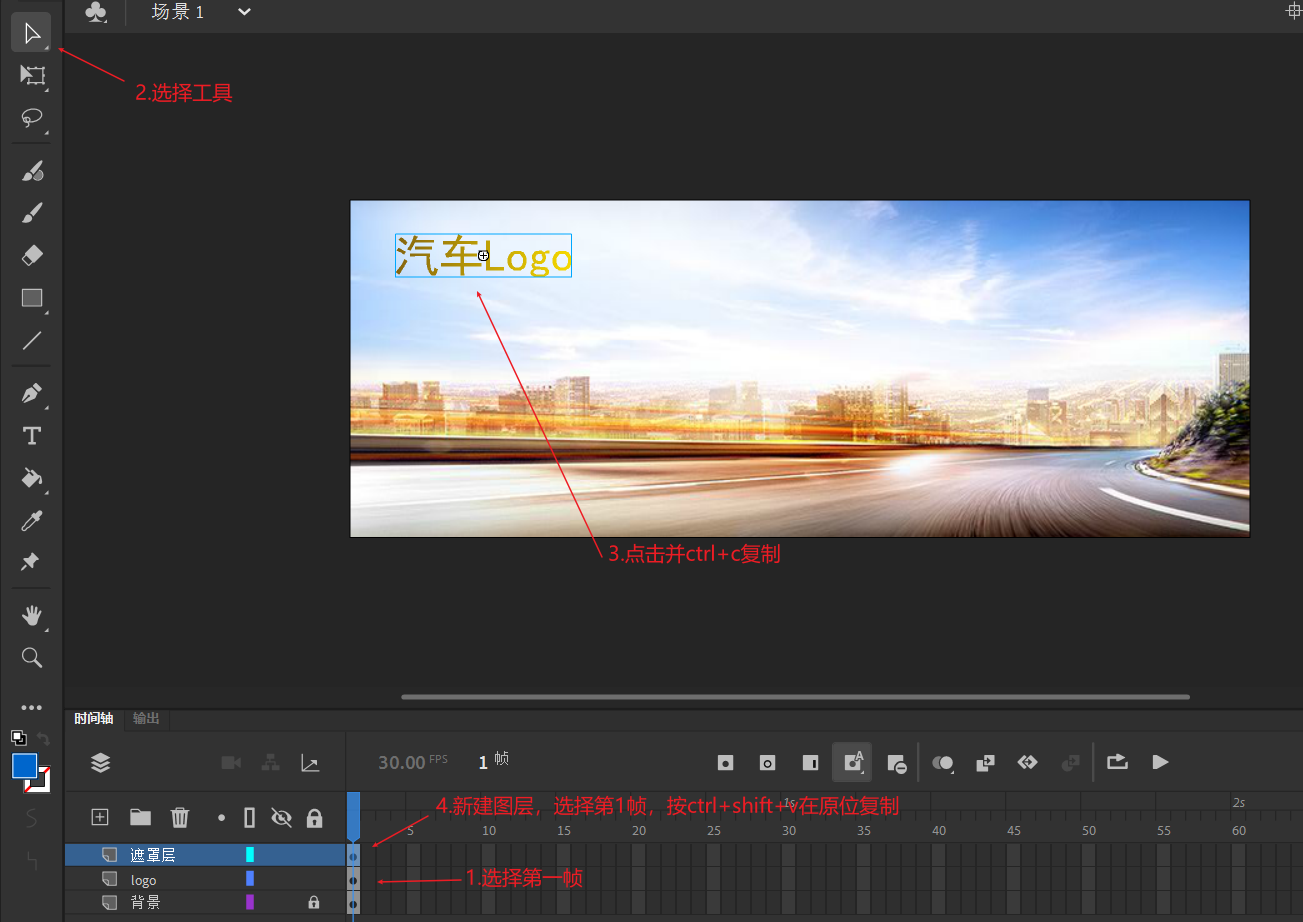1303x922 pixels.
Task: Select the Classic Brush tool
Action: (x=32, y=213)
